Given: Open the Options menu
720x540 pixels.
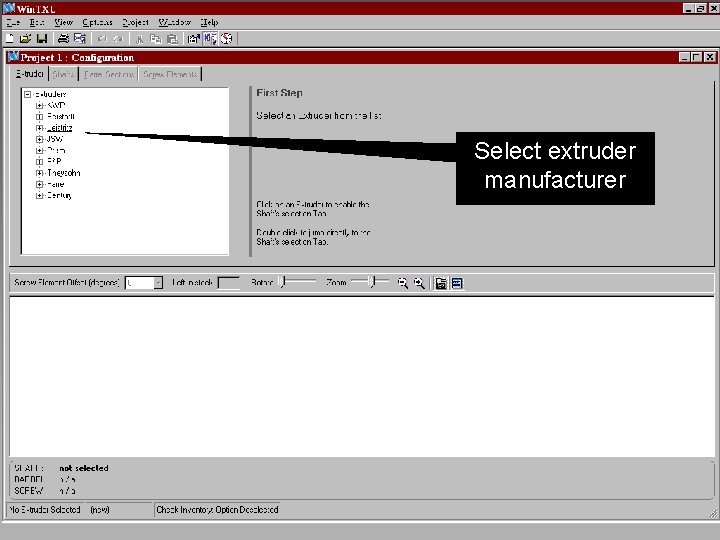Looking at the screenshot, I should [97, 22].
